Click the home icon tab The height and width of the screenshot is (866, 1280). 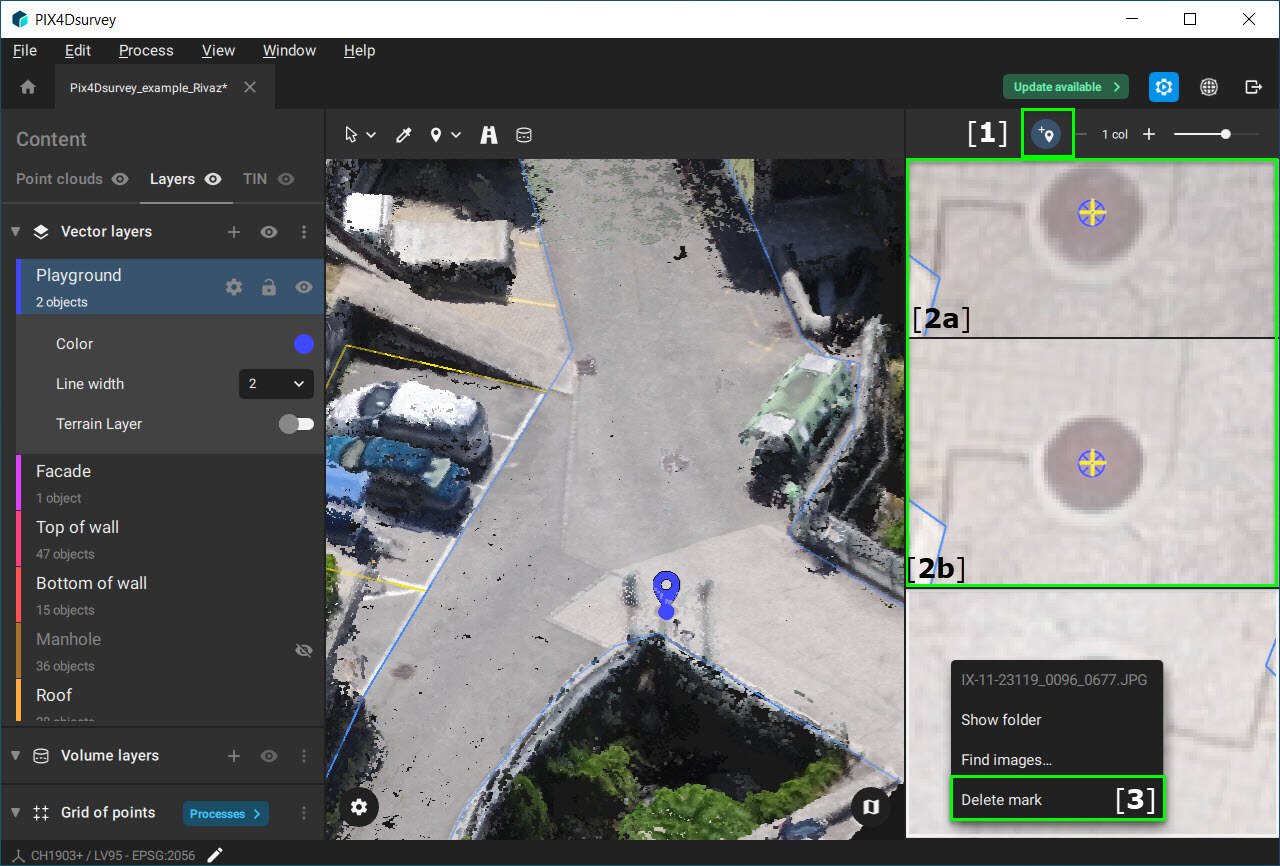click(x=28, y=87)
